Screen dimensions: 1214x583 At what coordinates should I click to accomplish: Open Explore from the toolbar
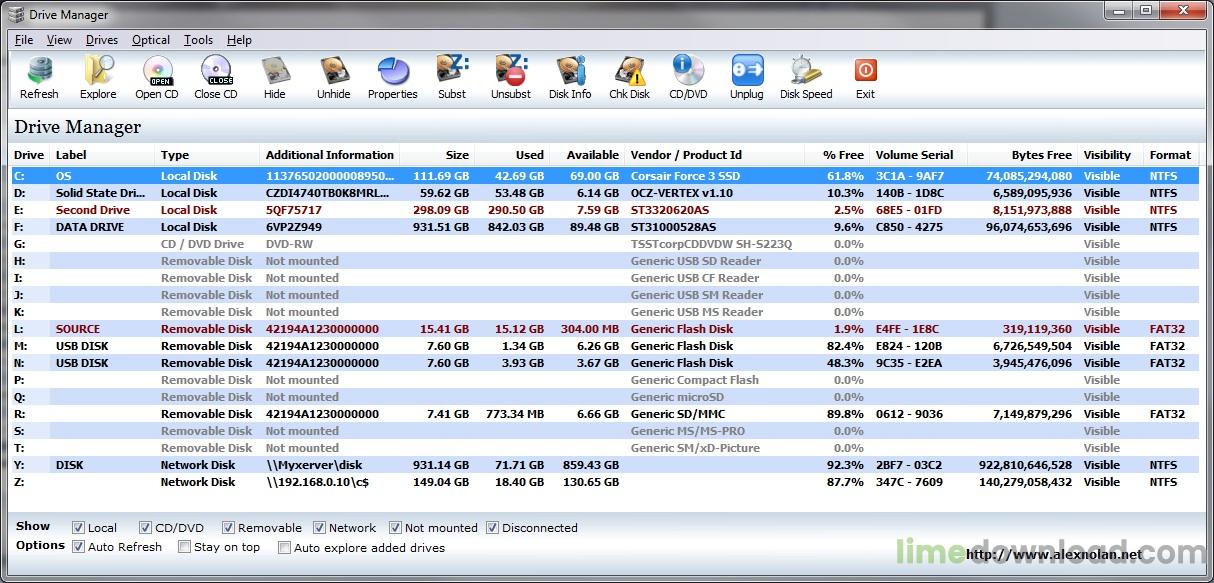click(x=98, y=72)
